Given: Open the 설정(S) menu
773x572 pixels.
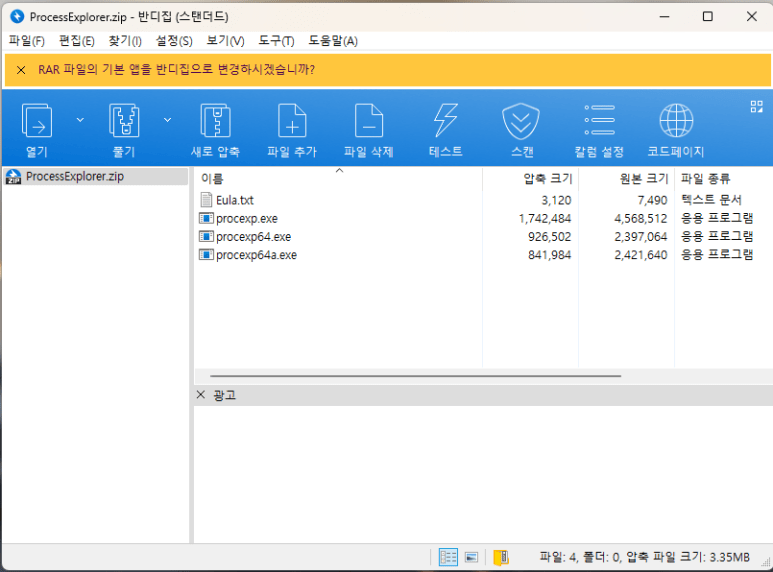Looking at the screenshot, I should (x=174, y=41).
